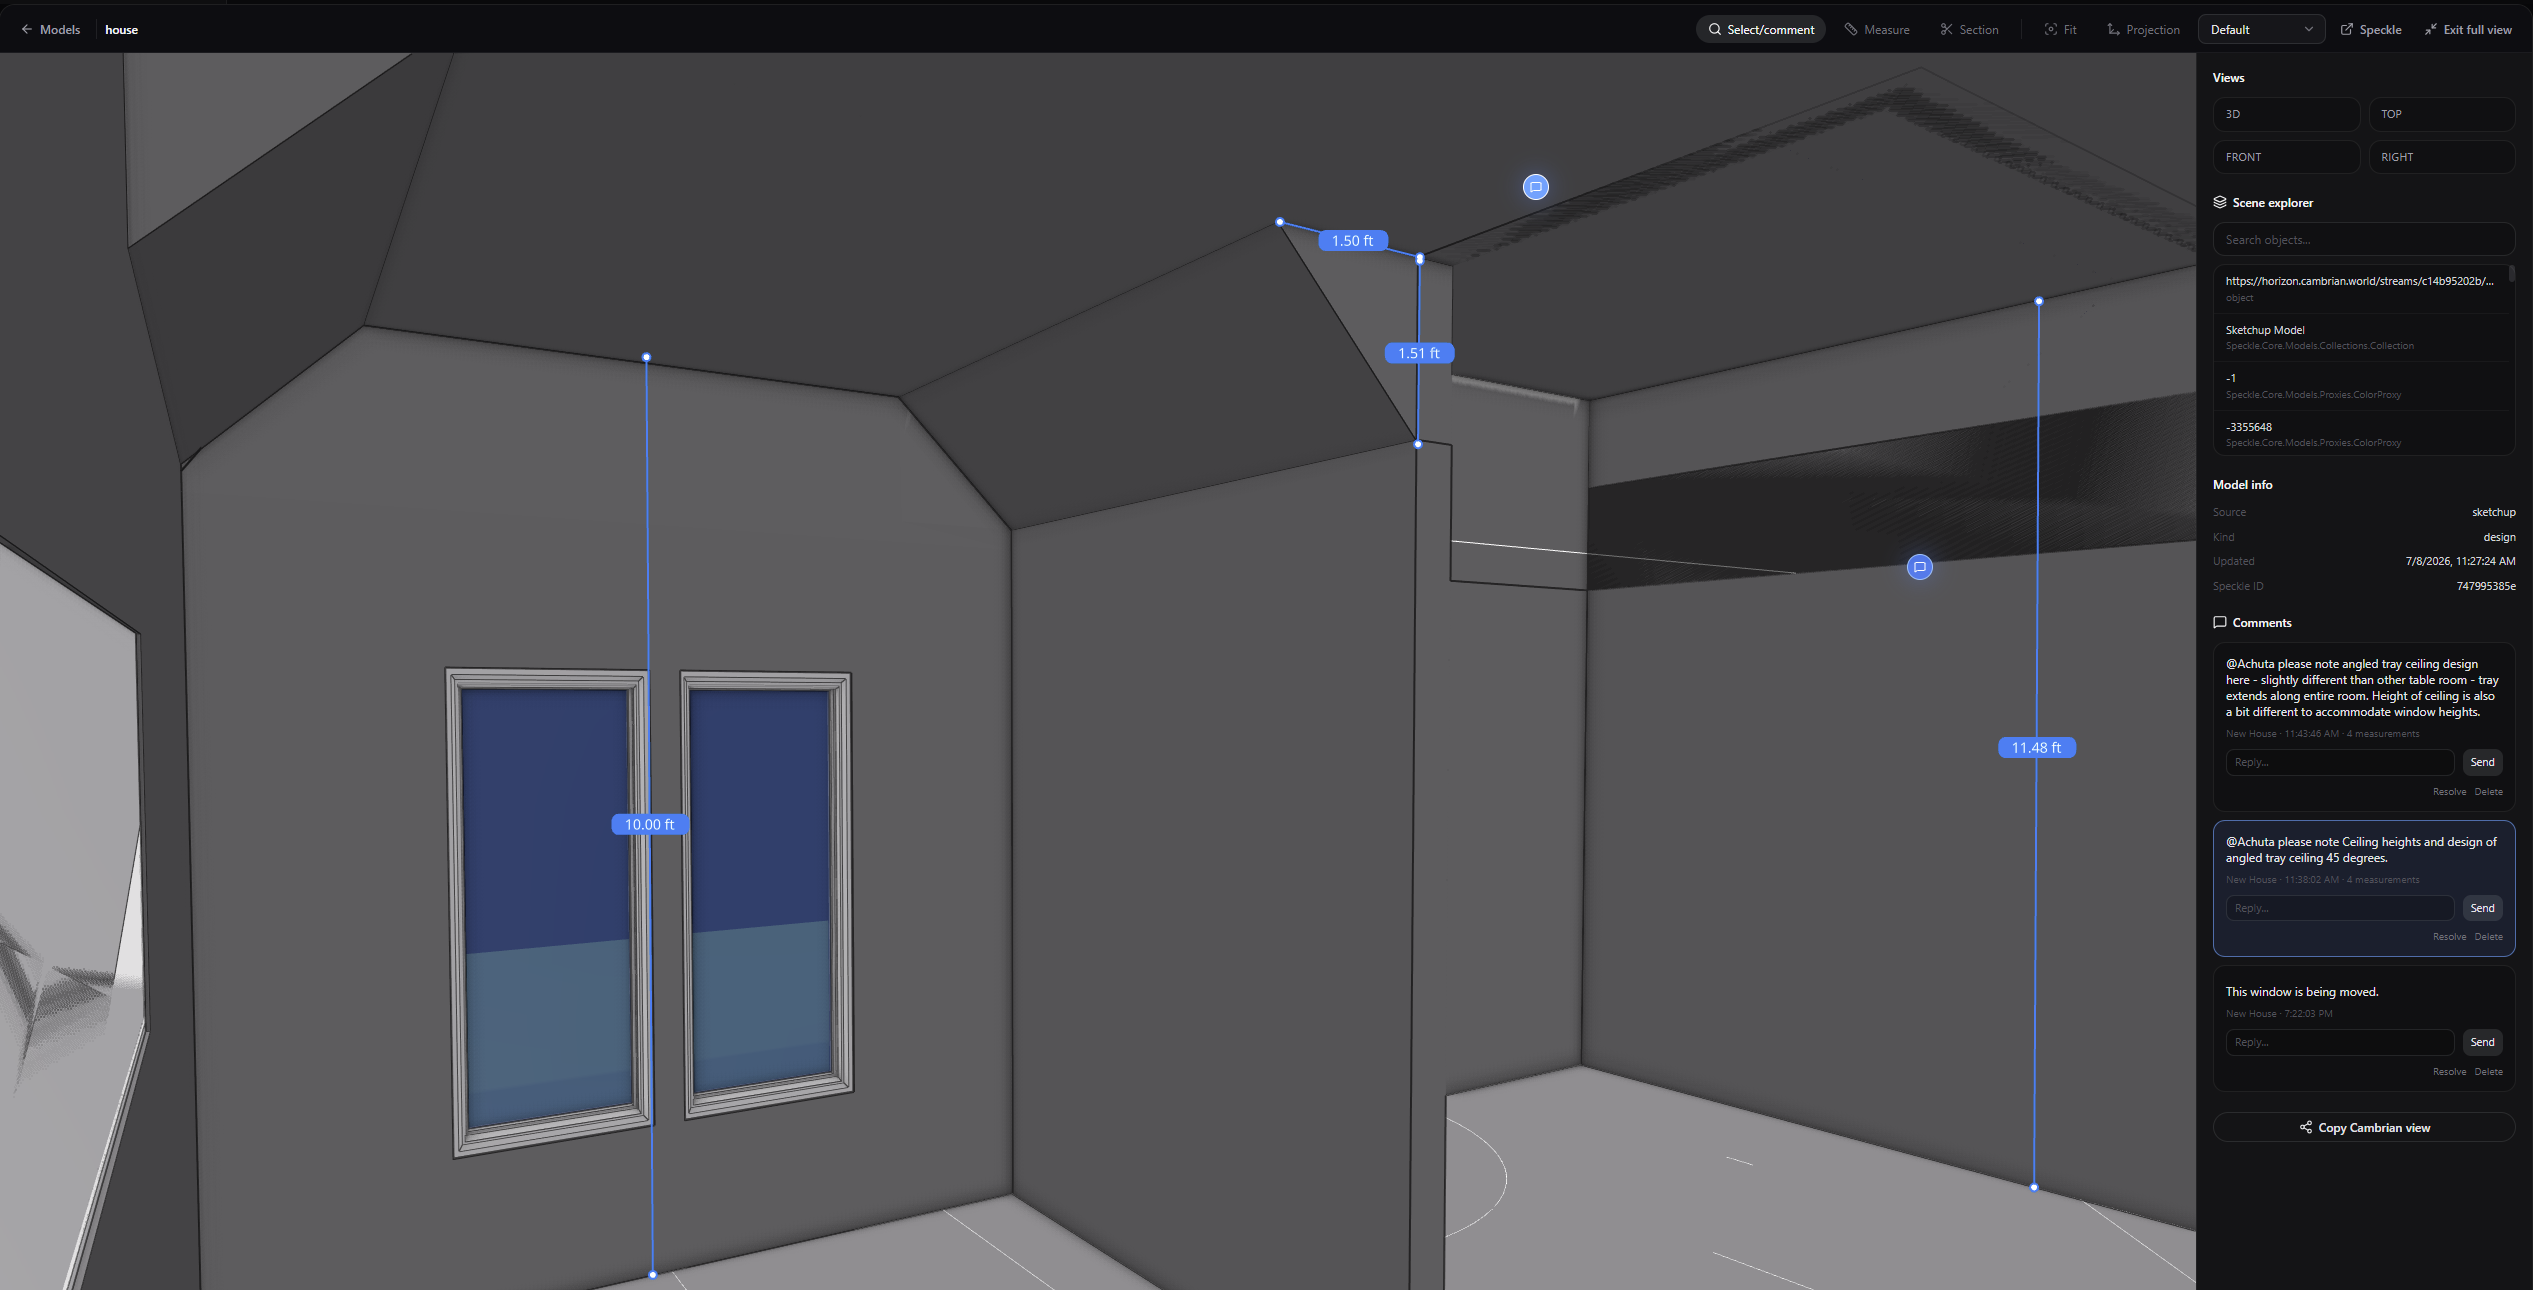Click the Updated timestamp value

pos(2460,561)
